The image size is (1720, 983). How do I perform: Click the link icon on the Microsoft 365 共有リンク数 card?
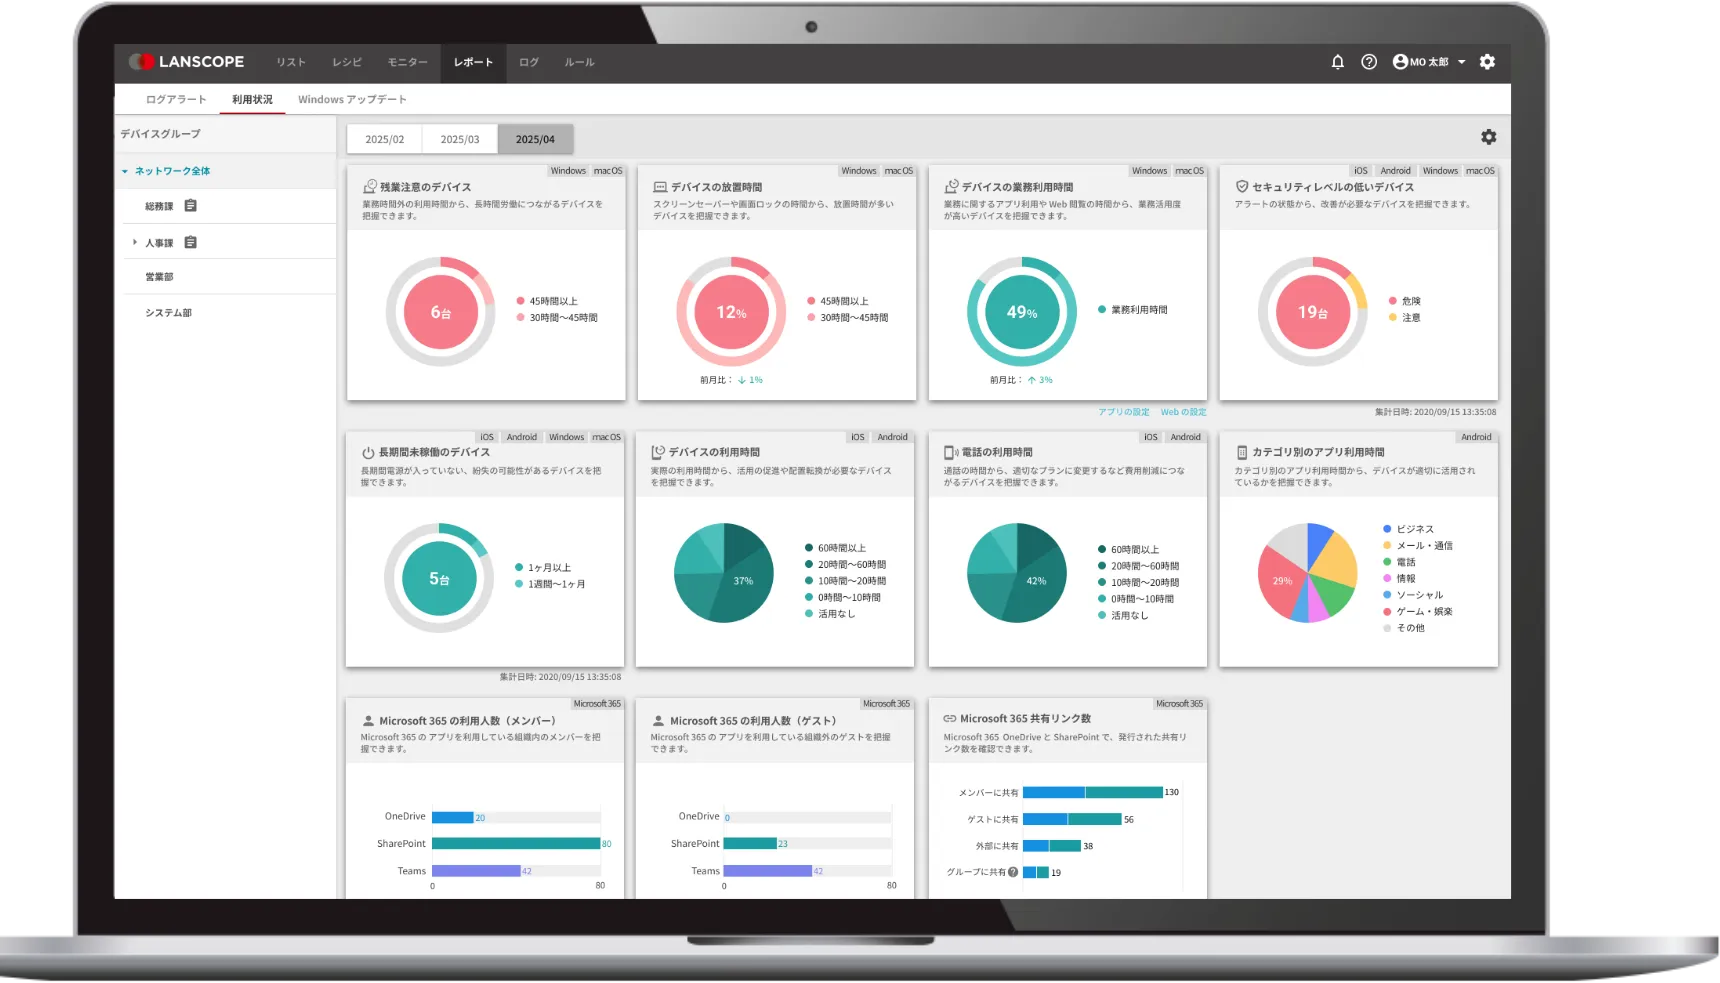(948, 717)
